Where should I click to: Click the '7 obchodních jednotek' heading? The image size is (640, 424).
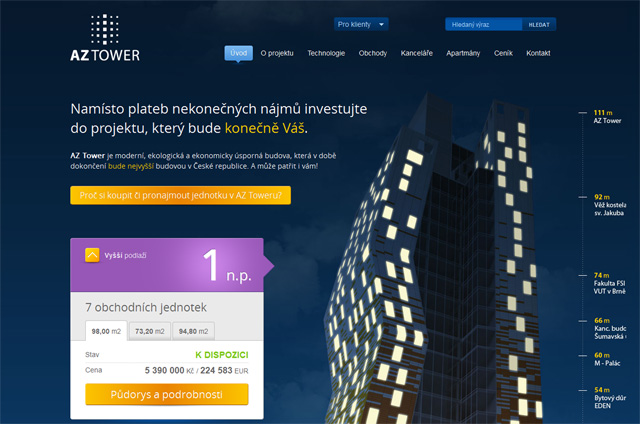[x=146, y=307]
